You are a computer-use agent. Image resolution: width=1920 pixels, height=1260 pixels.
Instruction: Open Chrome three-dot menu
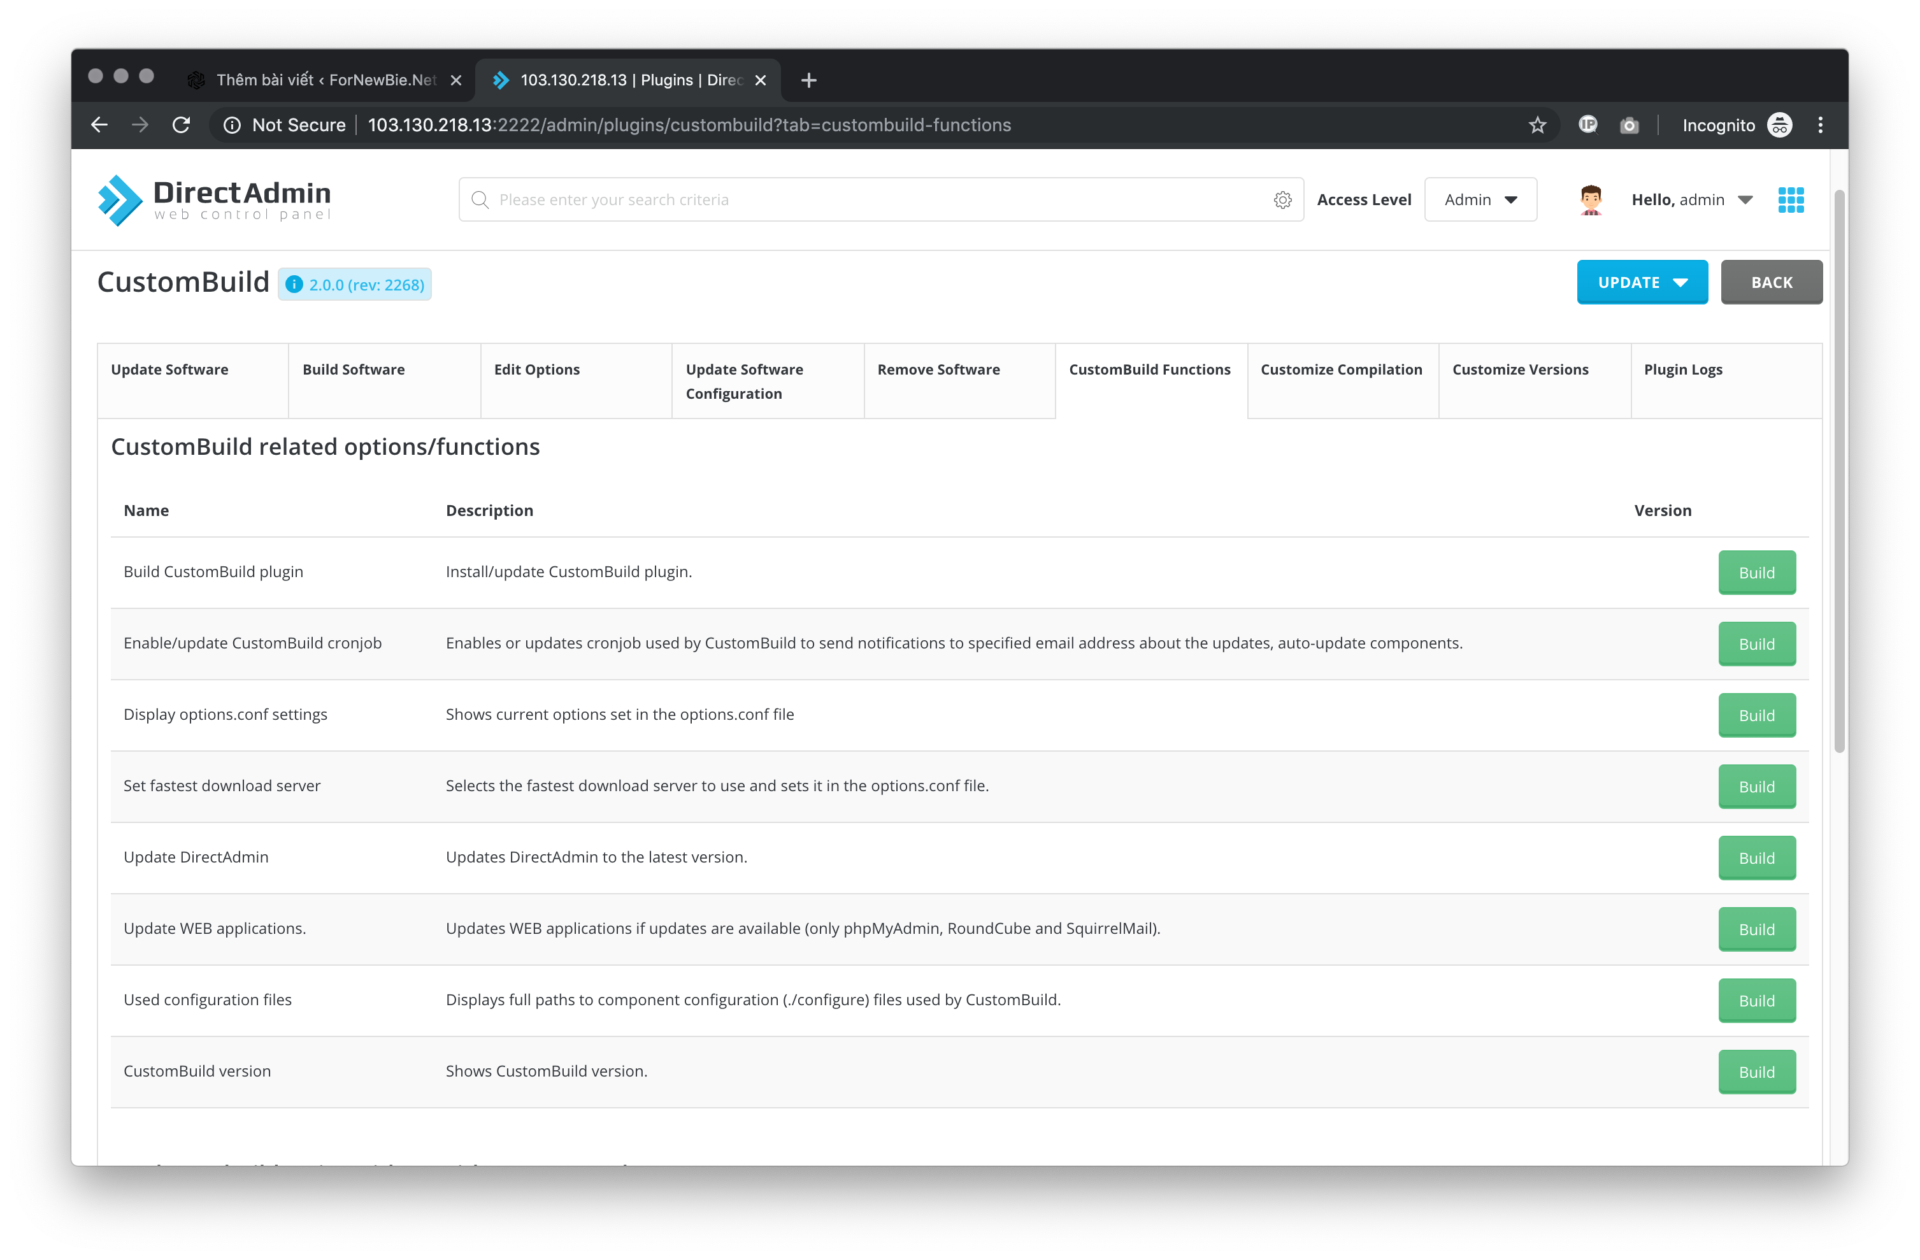(x=1820, y=125)
